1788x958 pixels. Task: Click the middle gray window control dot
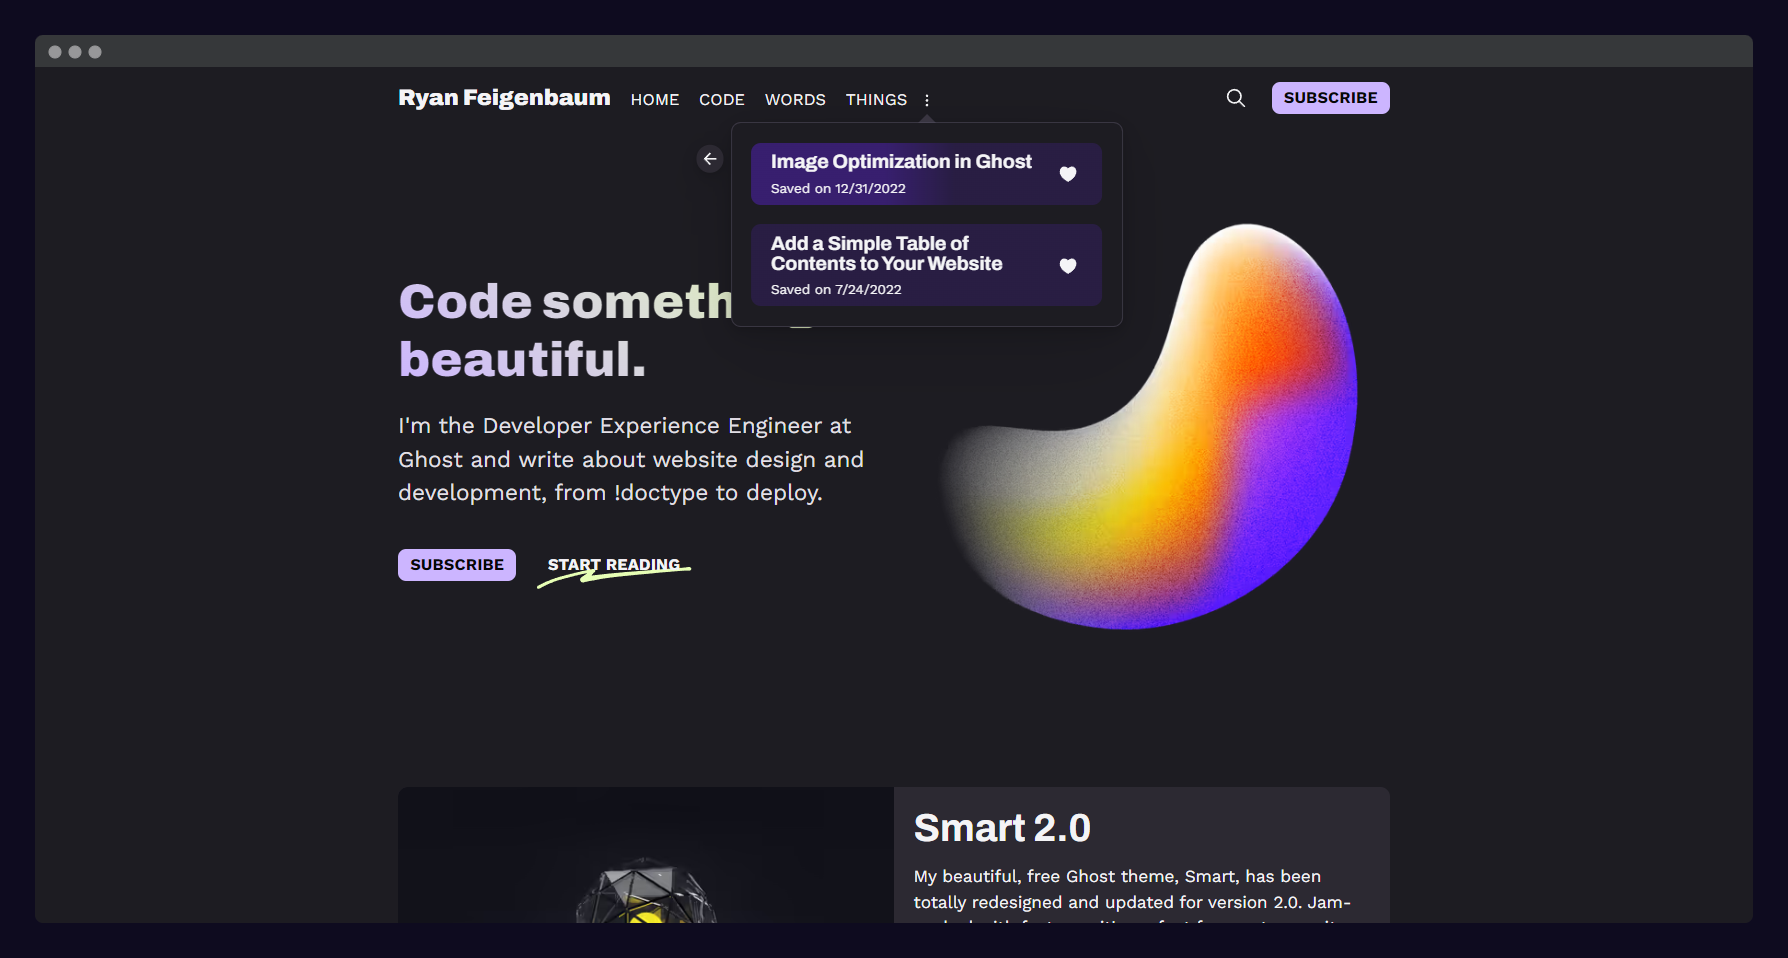75,52
